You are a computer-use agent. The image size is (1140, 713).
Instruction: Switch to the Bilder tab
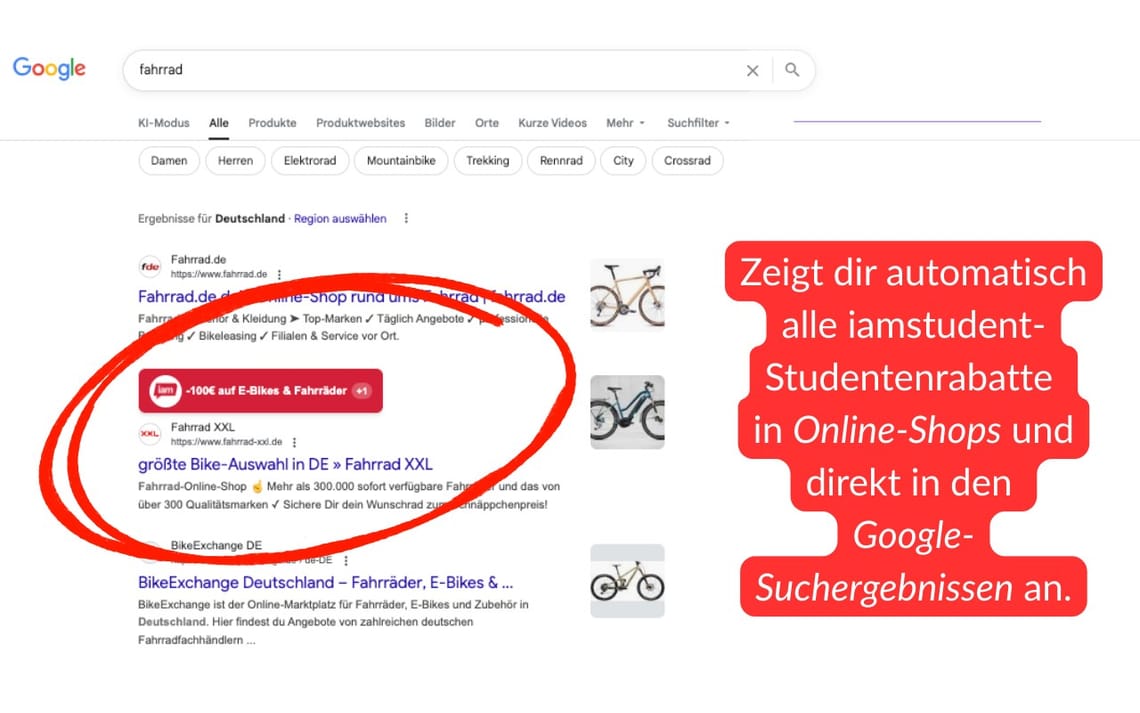point(440,122)
